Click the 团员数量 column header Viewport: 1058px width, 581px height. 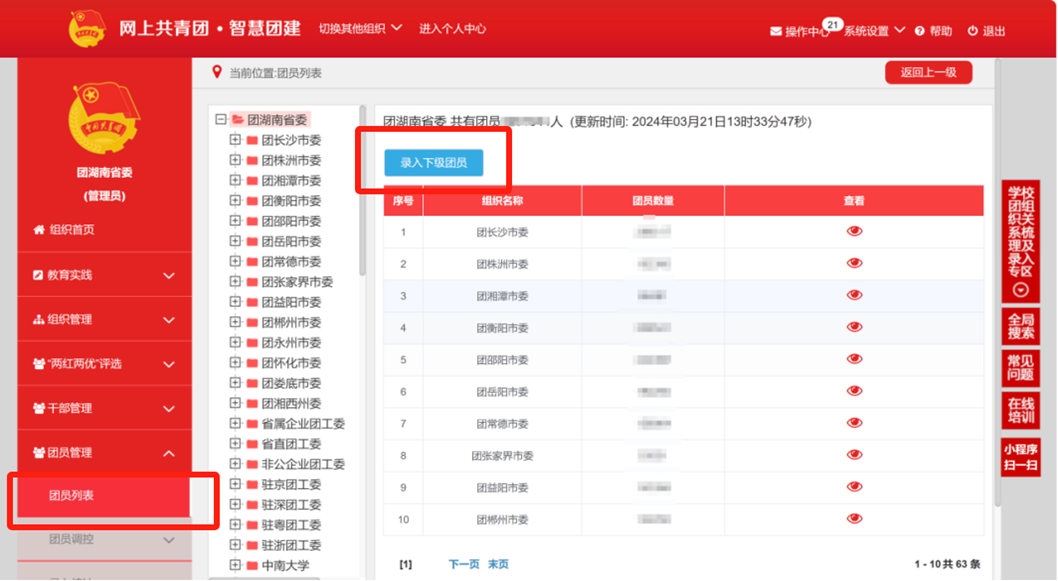pos(652,200)
